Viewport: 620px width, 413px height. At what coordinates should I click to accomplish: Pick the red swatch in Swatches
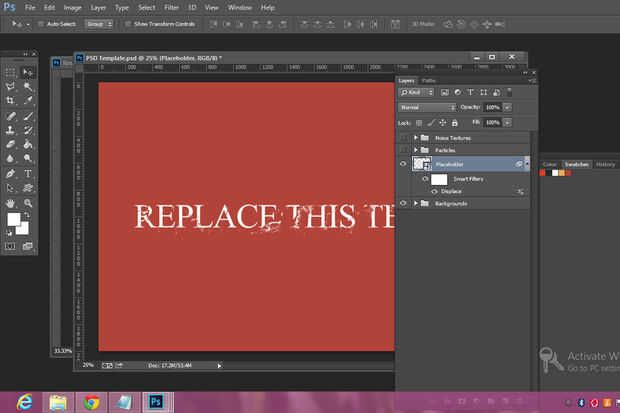point(543,172)
